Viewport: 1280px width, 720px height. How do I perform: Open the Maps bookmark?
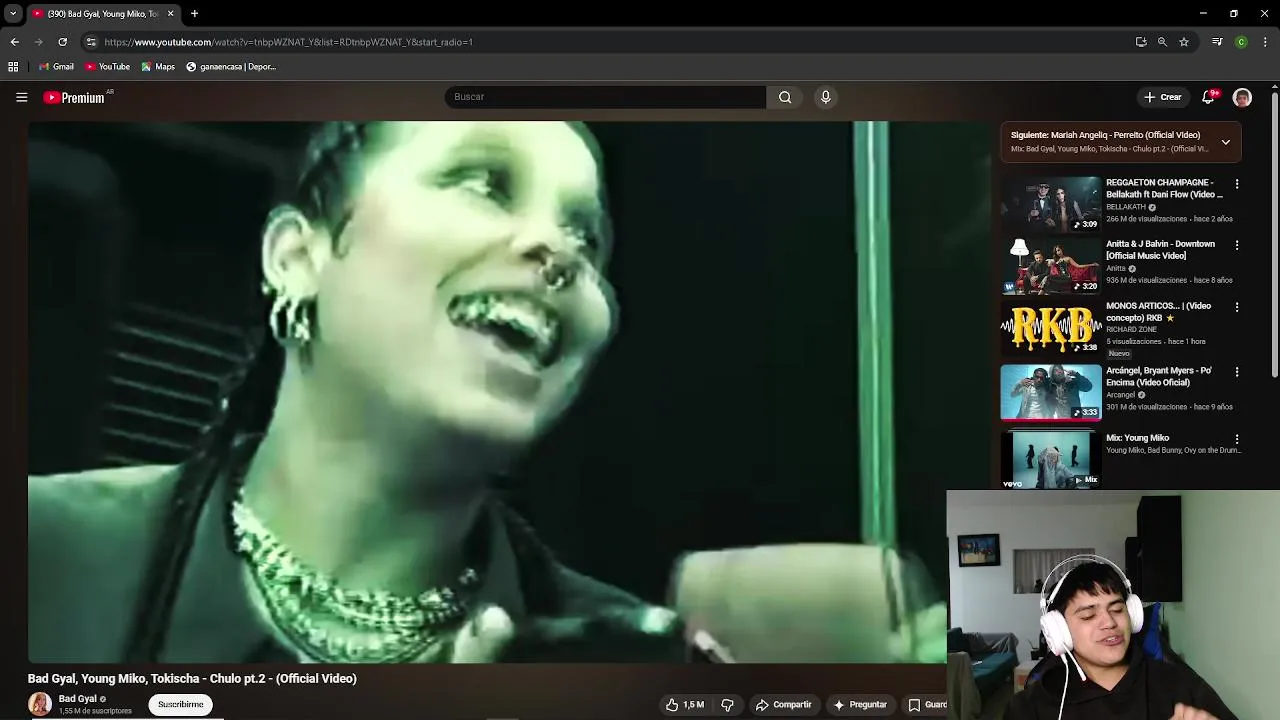158,67
